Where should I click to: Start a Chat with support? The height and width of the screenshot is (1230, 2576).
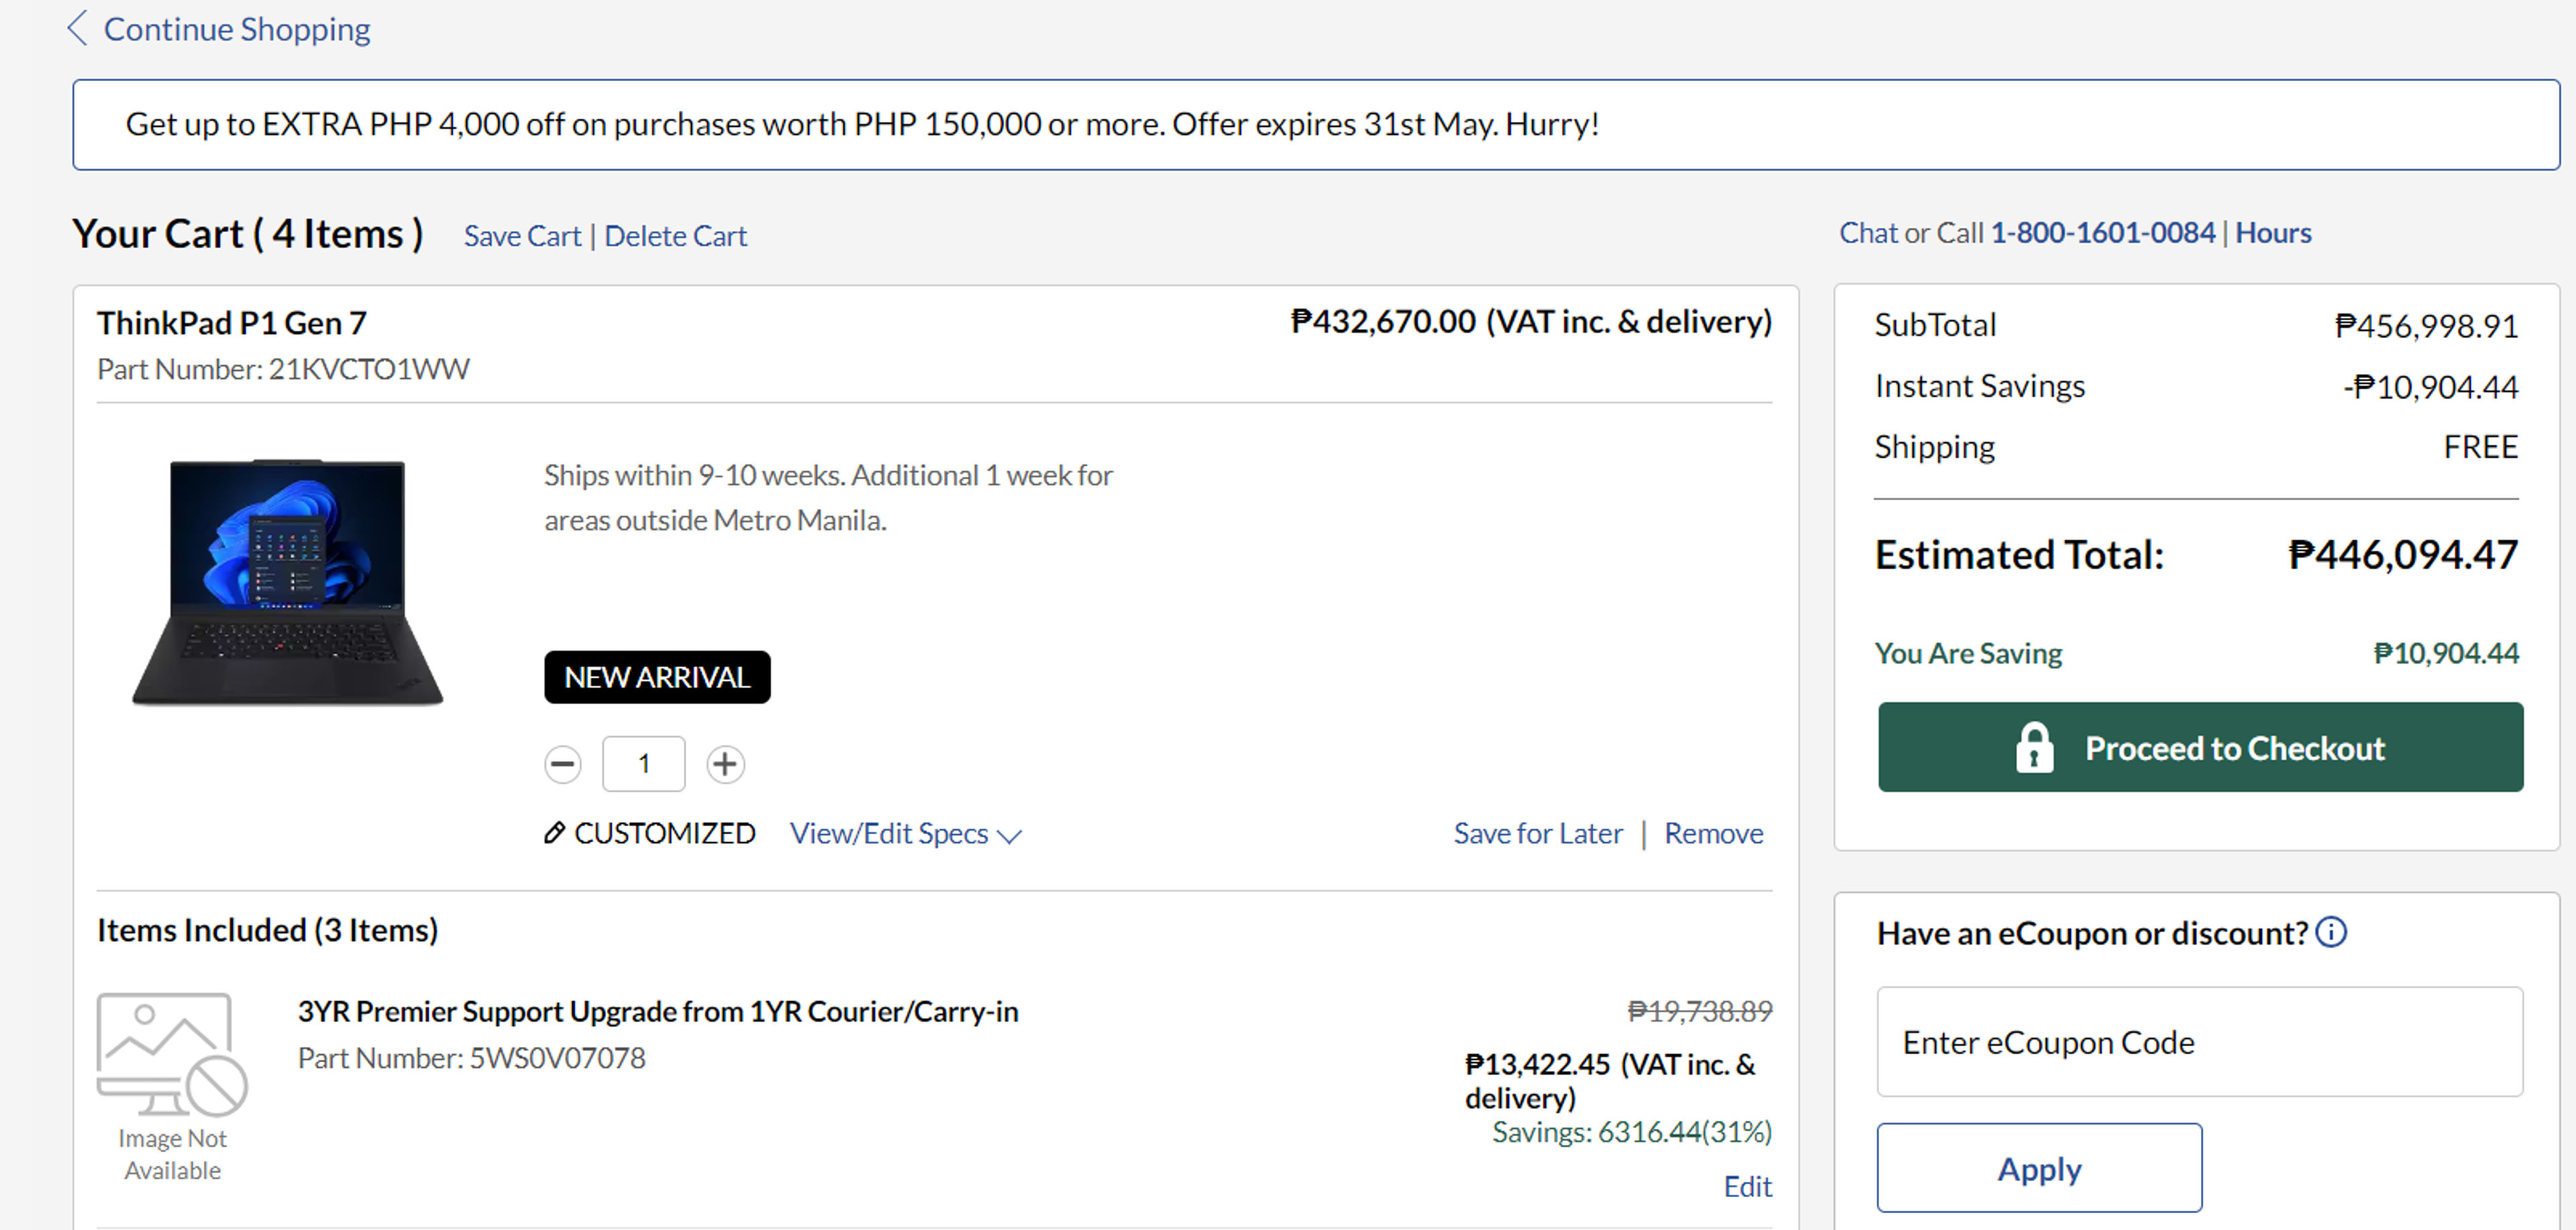tap(1869, 232)
